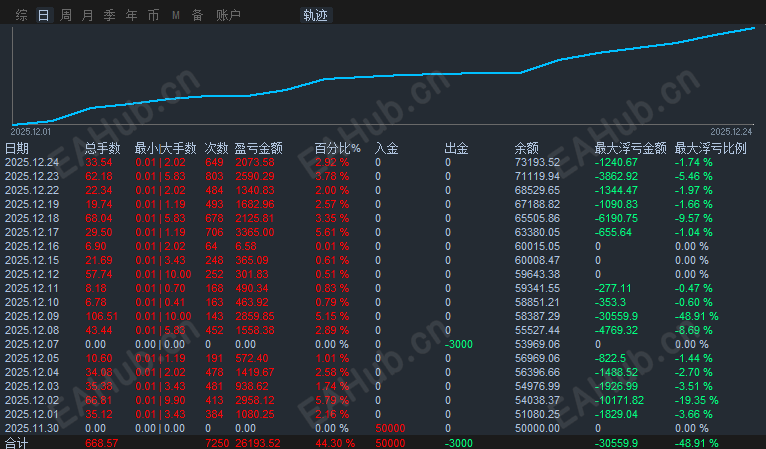This screenshot has width=766, height=449.
Task: Click balance value 58387.29
Action: point(537,317)
